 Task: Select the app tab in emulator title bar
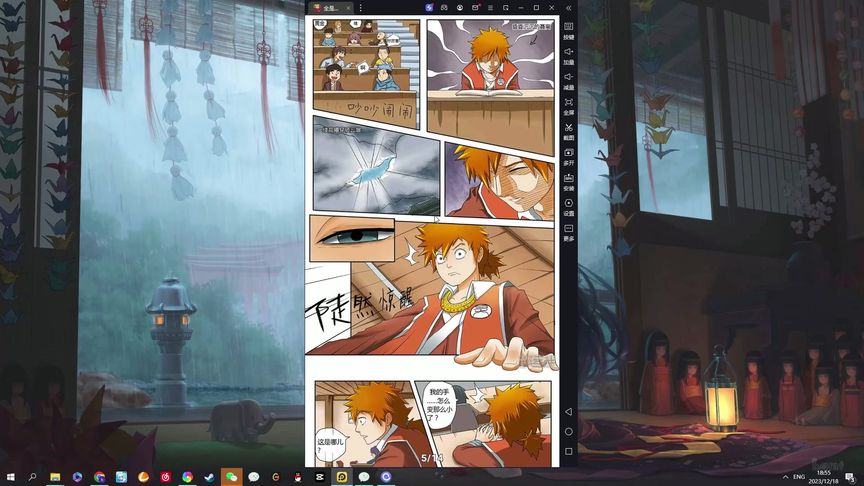tap(331, 8)
